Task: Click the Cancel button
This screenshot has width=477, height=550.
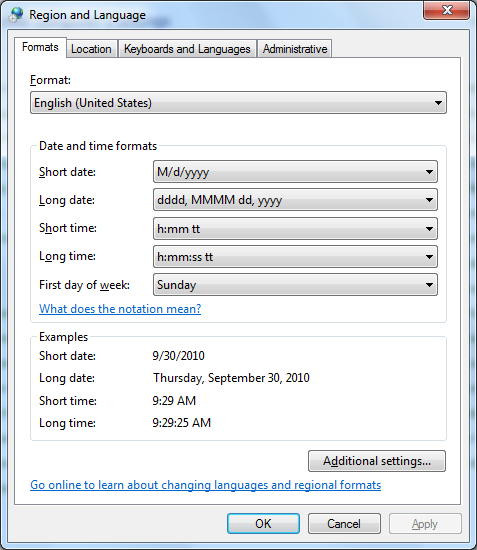Action: click(x=344, y=524)
